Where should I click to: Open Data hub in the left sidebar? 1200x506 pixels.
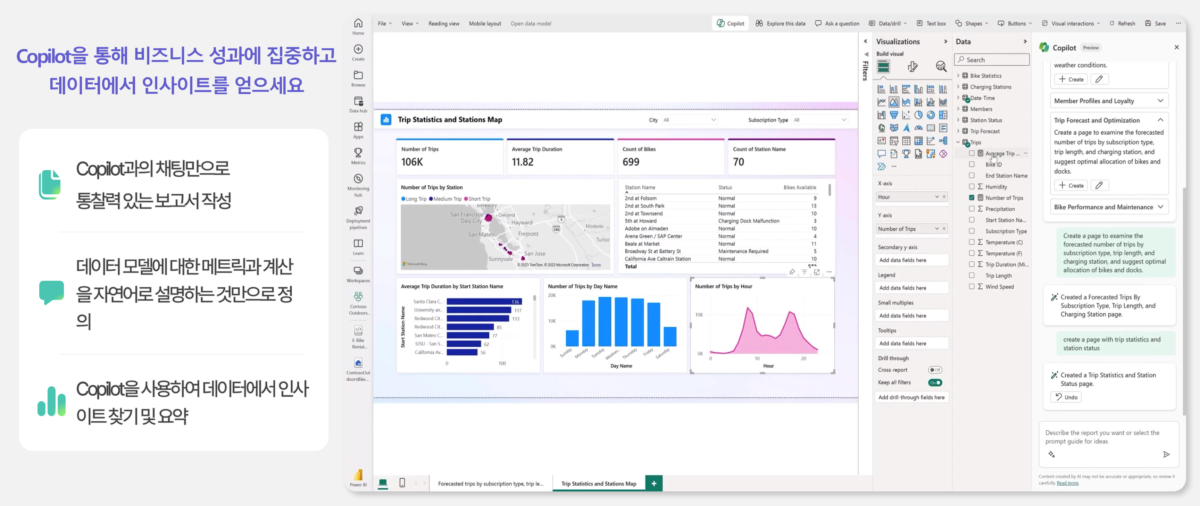358,103
